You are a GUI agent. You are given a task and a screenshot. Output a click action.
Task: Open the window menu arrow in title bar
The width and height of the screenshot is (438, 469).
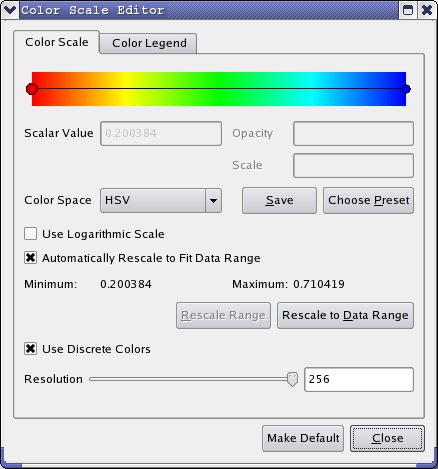click(10, 10)
